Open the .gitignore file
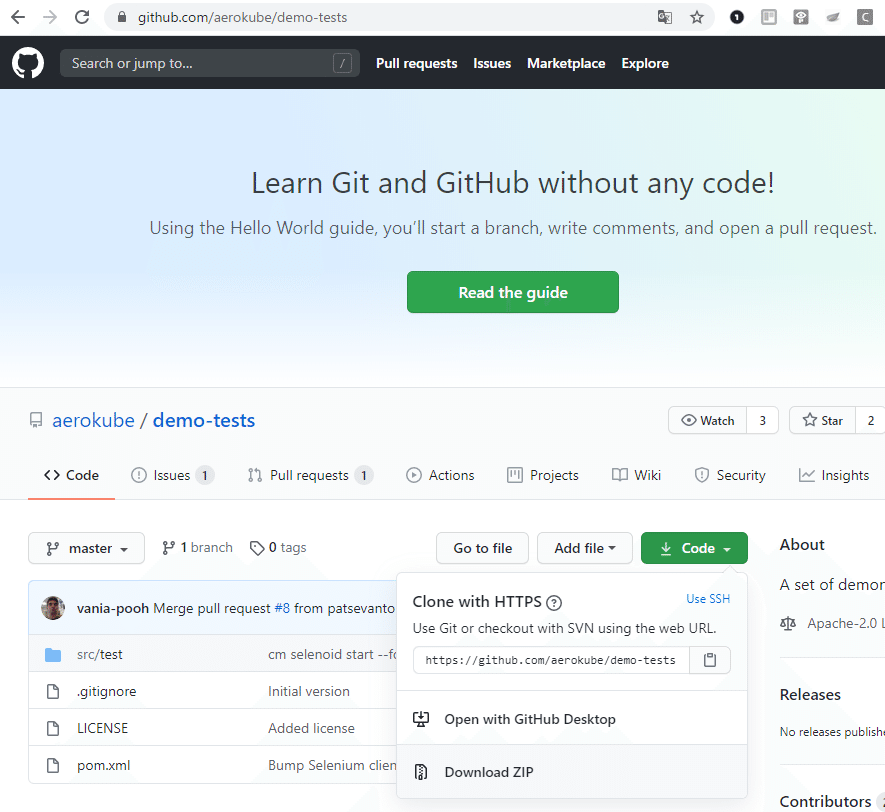Viewport: 885px width, 812px height. [x=106, y=691]
